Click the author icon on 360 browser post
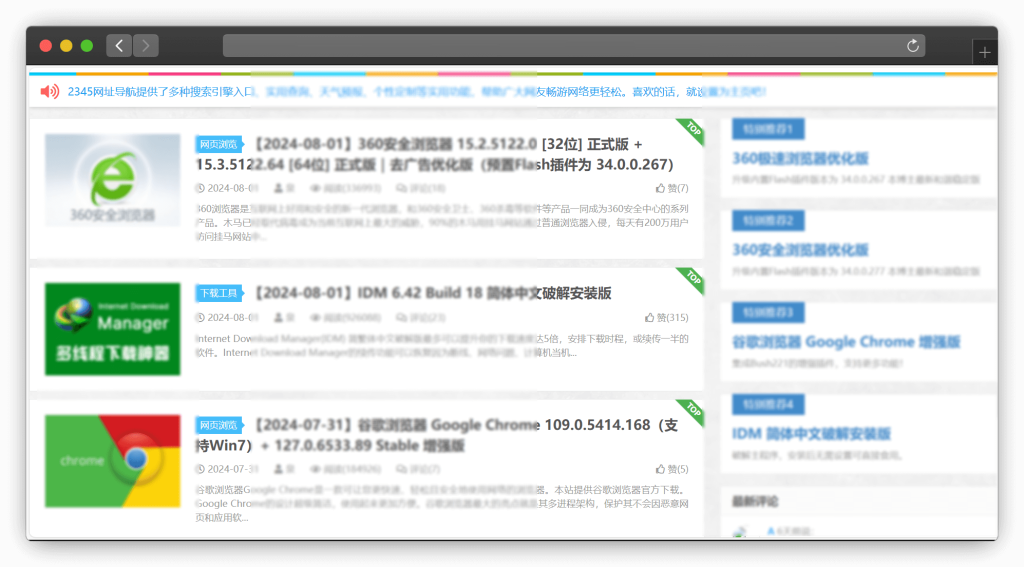Viewport: 1024px width, 567px height. coord(278,188)
